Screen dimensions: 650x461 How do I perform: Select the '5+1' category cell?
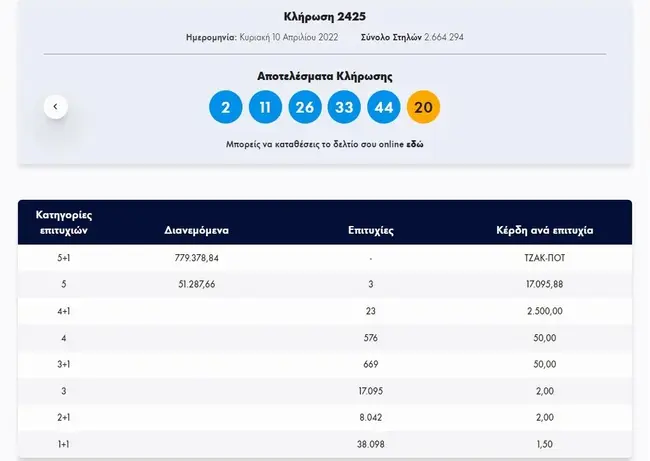point(64,258)
